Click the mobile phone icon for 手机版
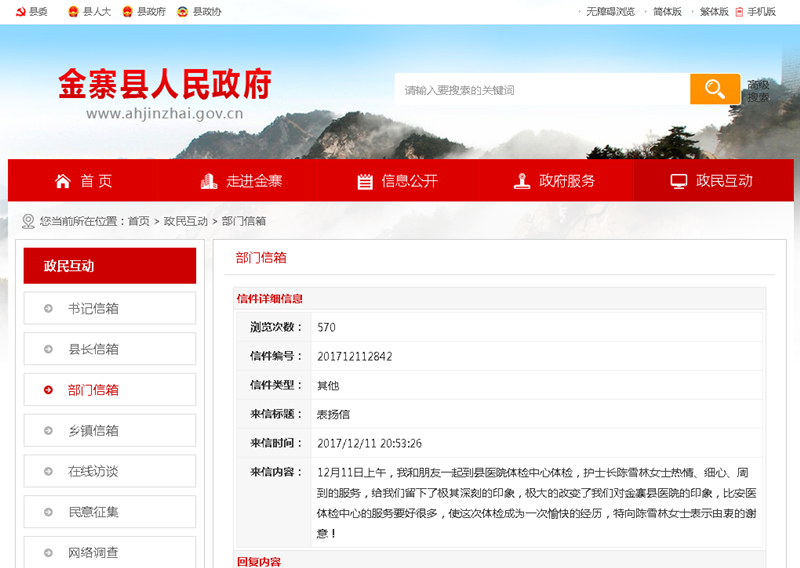 click(x=739, y=12)
